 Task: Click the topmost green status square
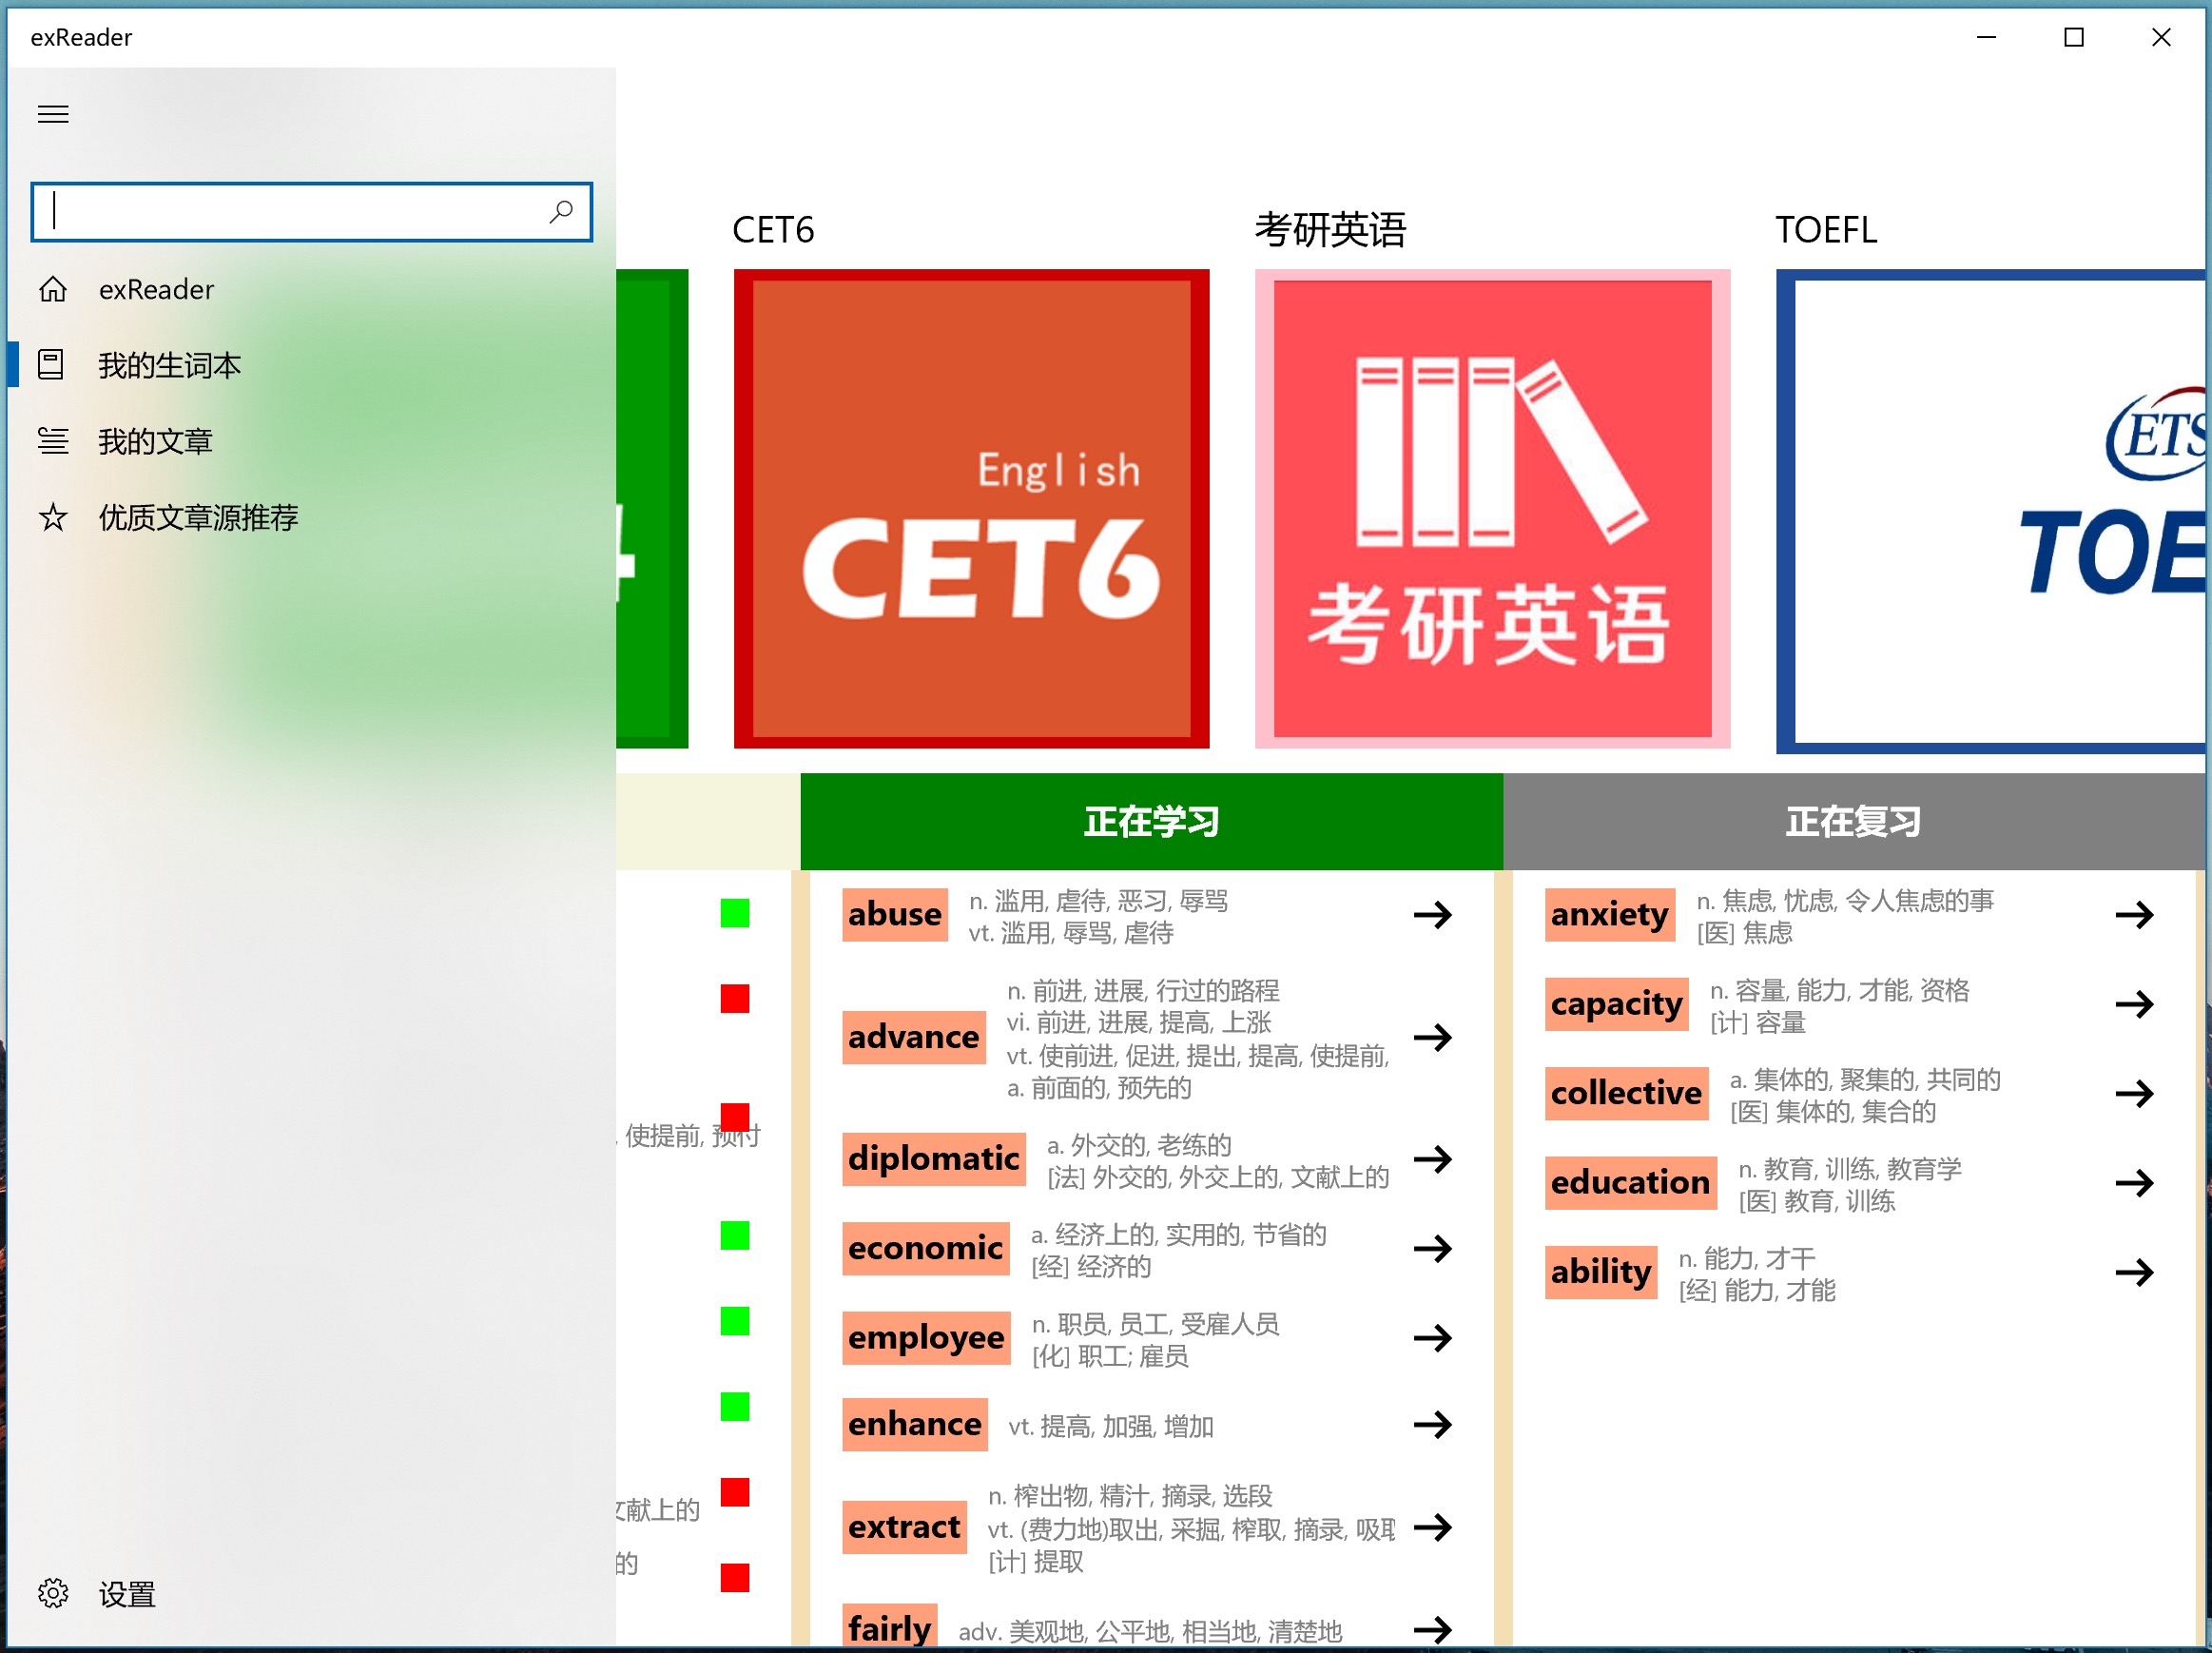point(735,913)
